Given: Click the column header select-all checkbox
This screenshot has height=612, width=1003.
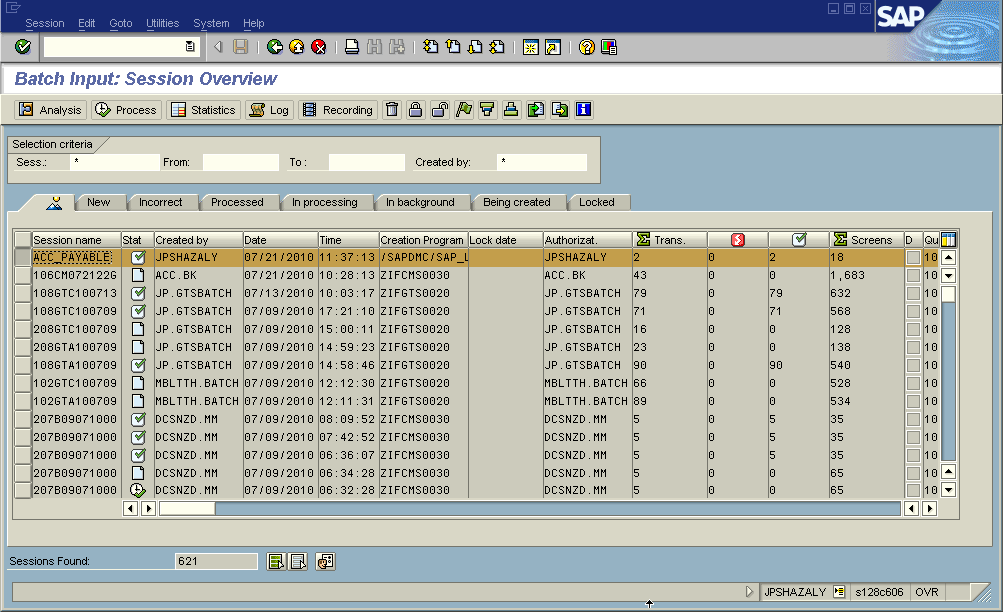Looking at the screenshot, I should [22, 239].
